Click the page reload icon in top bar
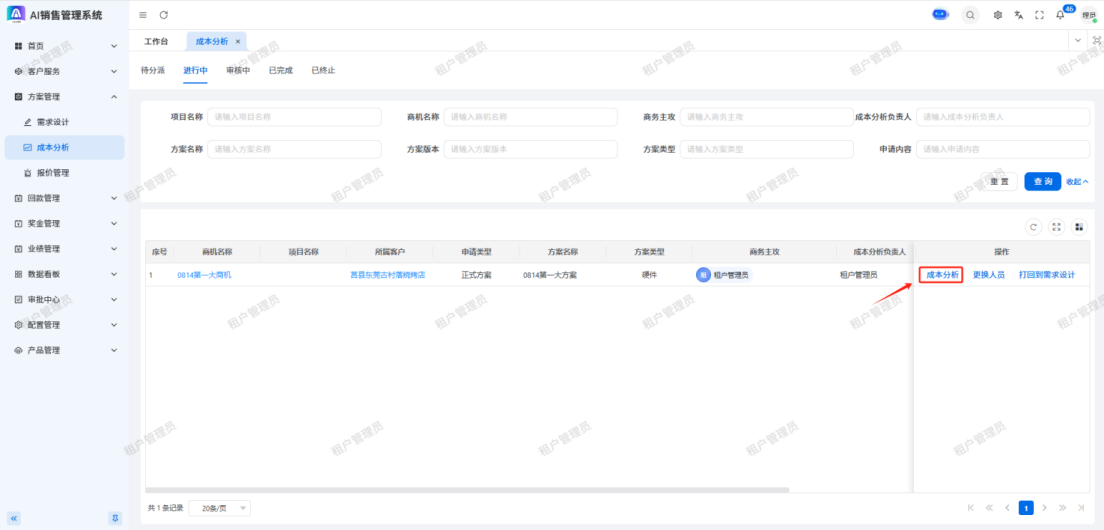 click(164, 15)
